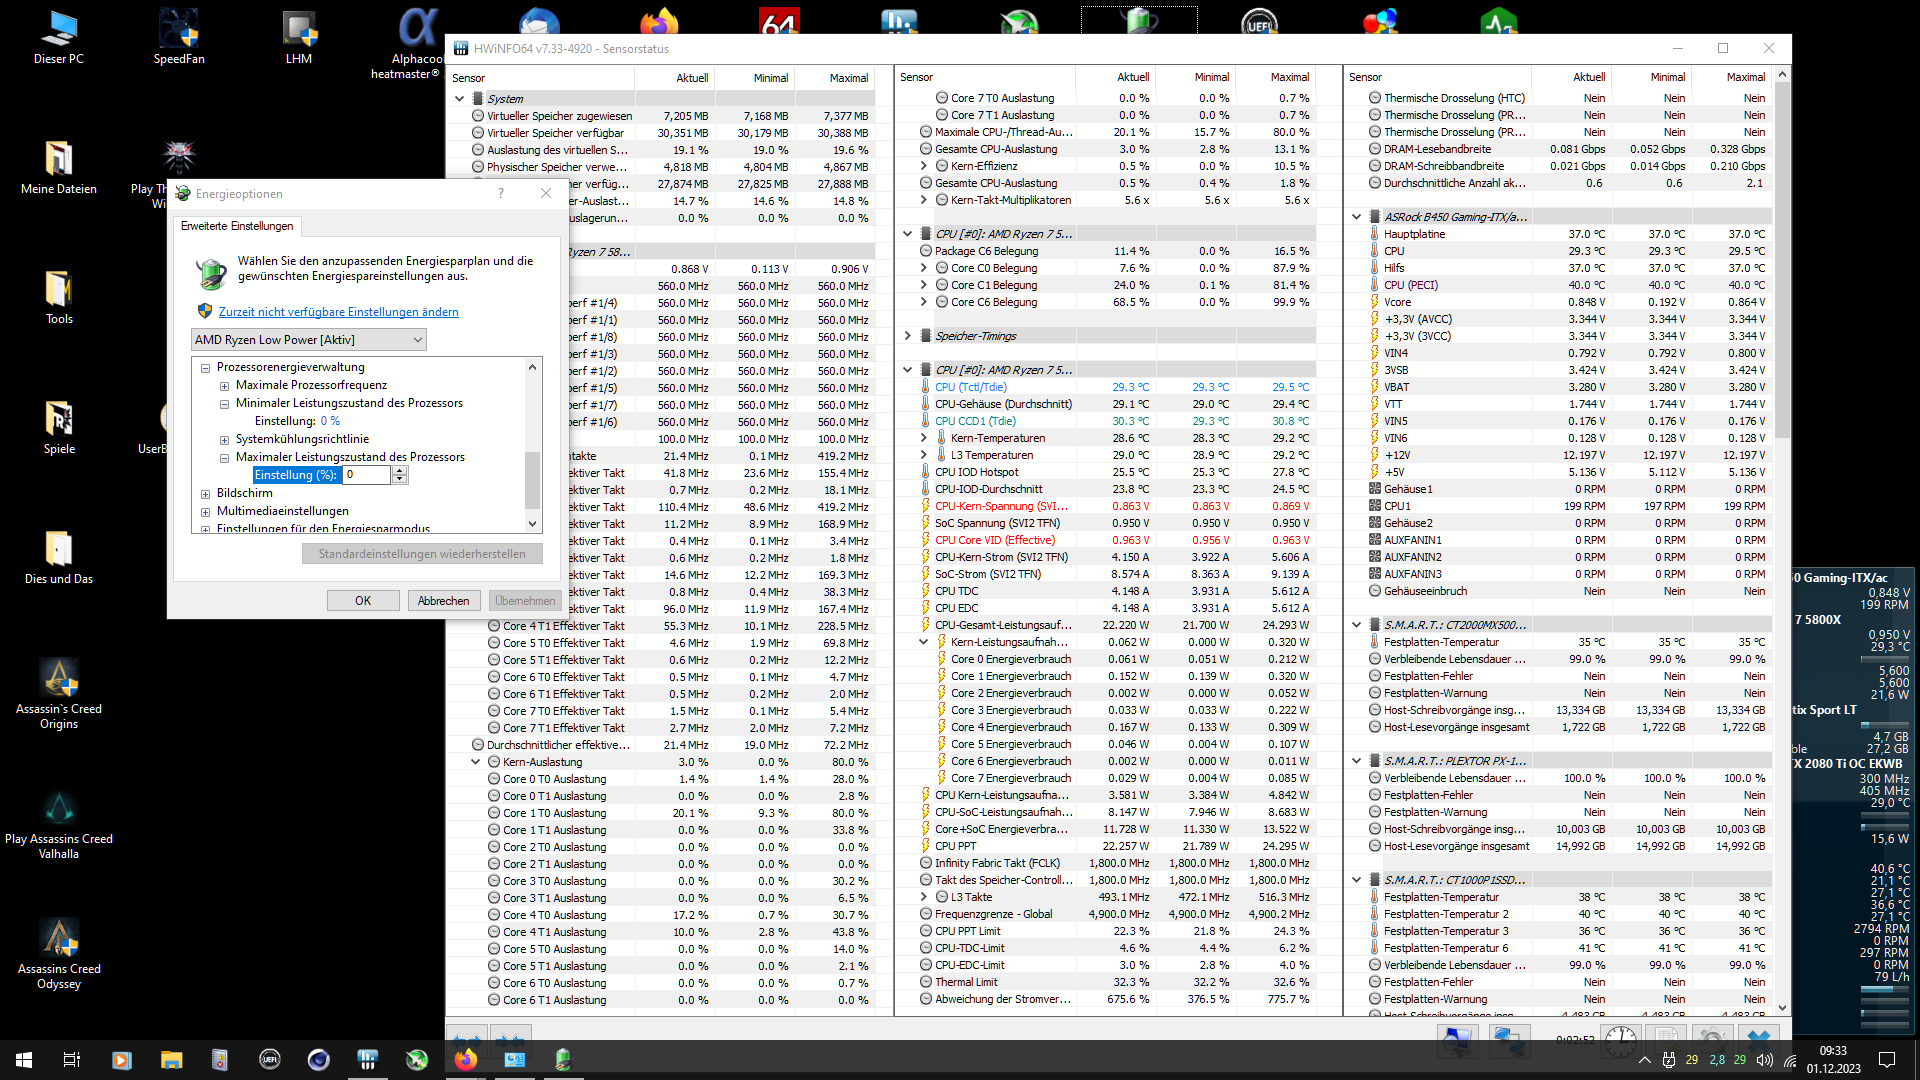
Task: Open File Explorer from the taskbar
Action: click(171, 1060)
